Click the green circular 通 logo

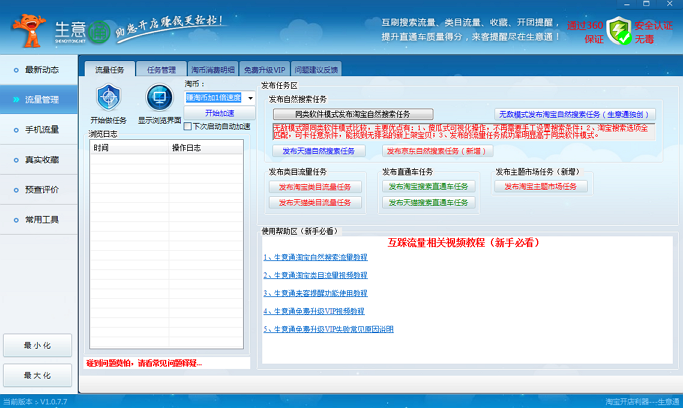[99, 32]
